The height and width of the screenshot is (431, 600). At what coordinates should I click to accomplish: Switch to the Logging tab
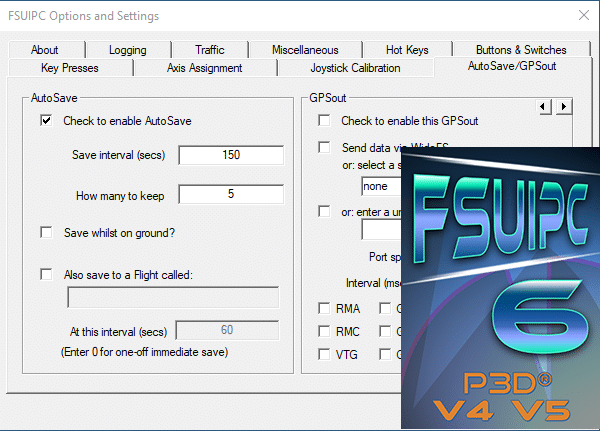pos(127,50)
